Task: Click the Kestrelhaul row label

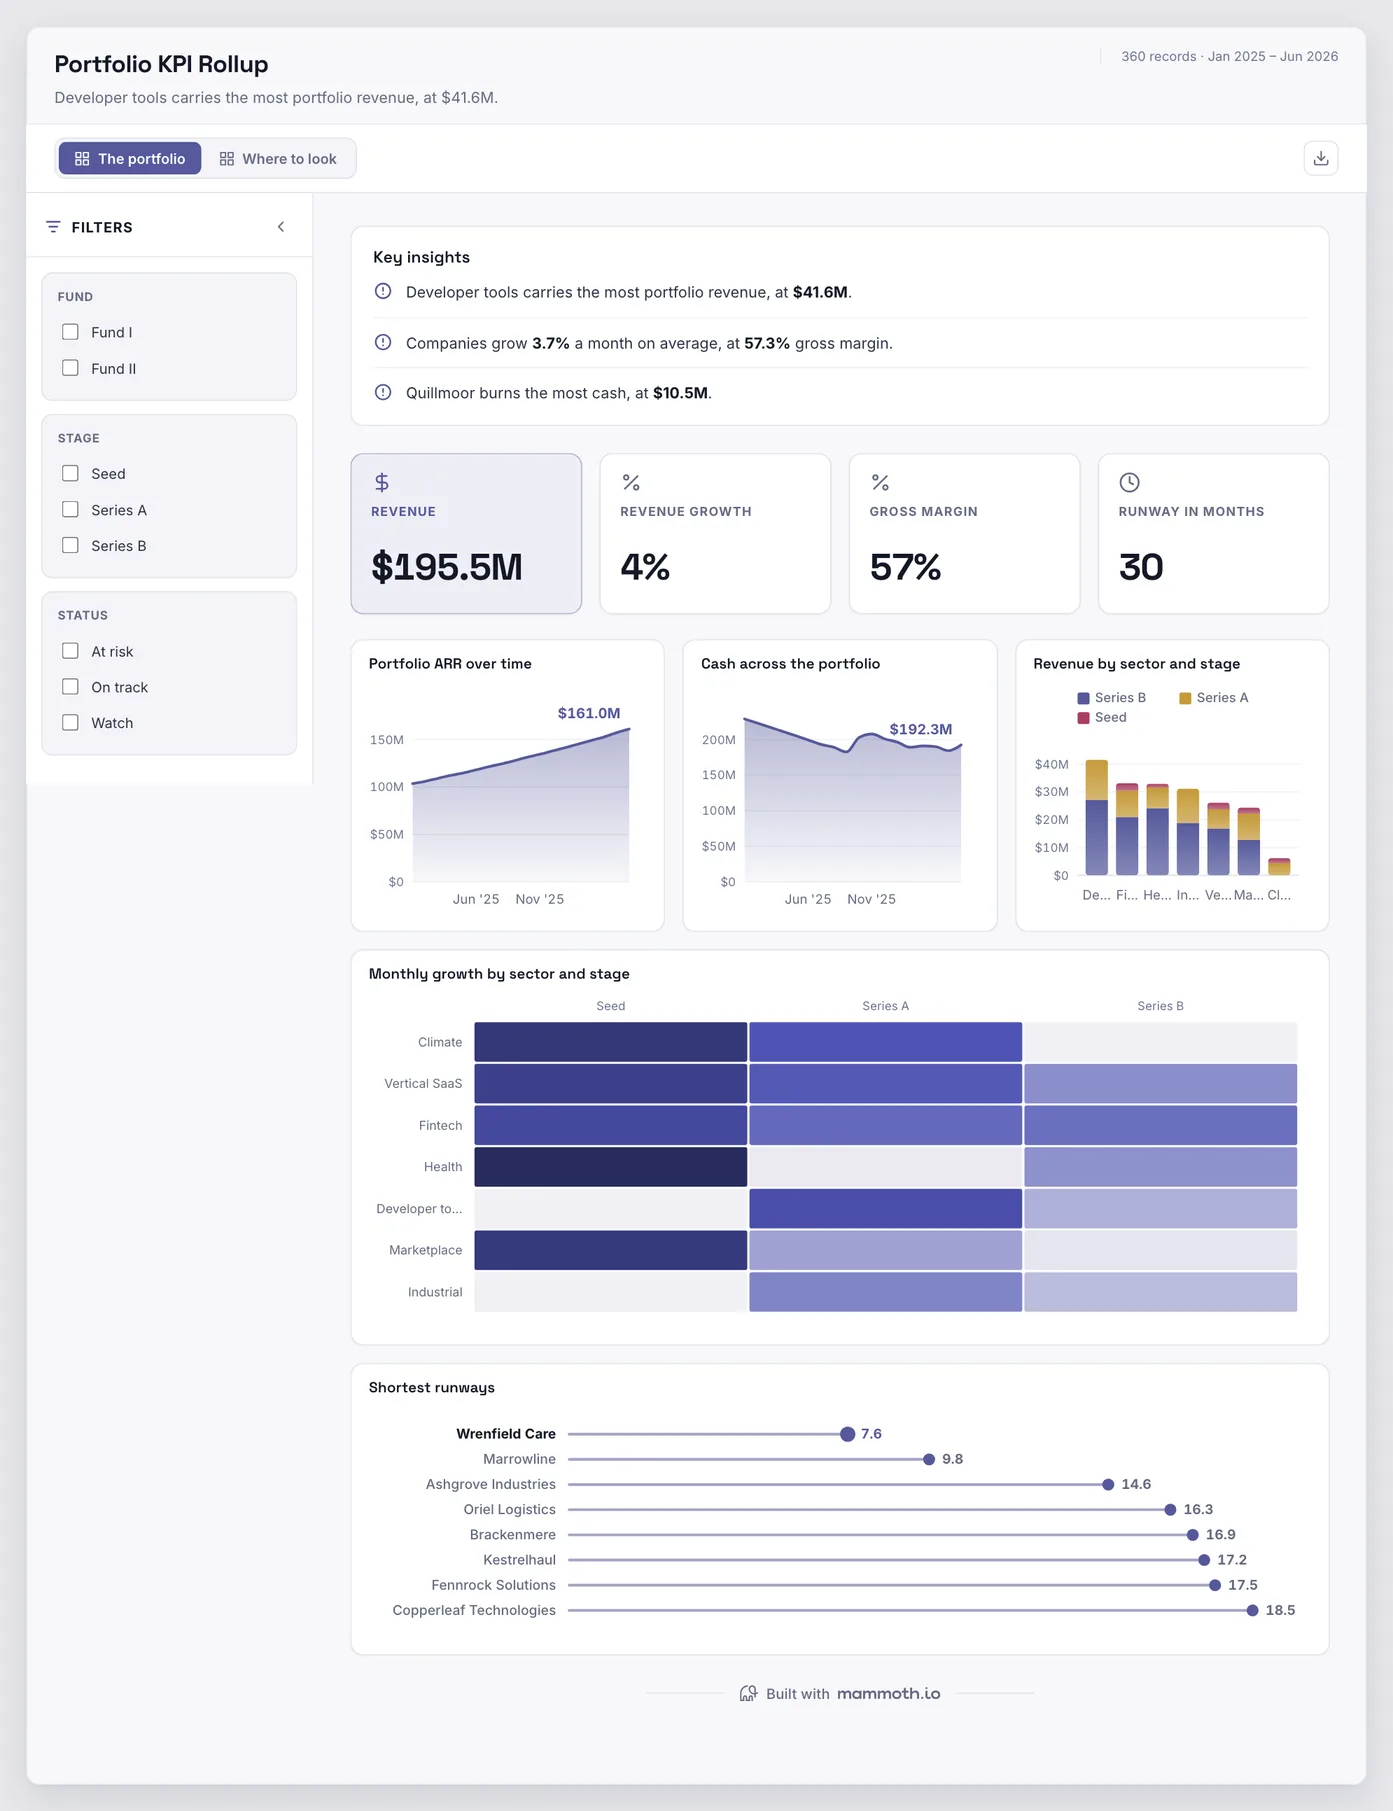Action: [519, 1560]
